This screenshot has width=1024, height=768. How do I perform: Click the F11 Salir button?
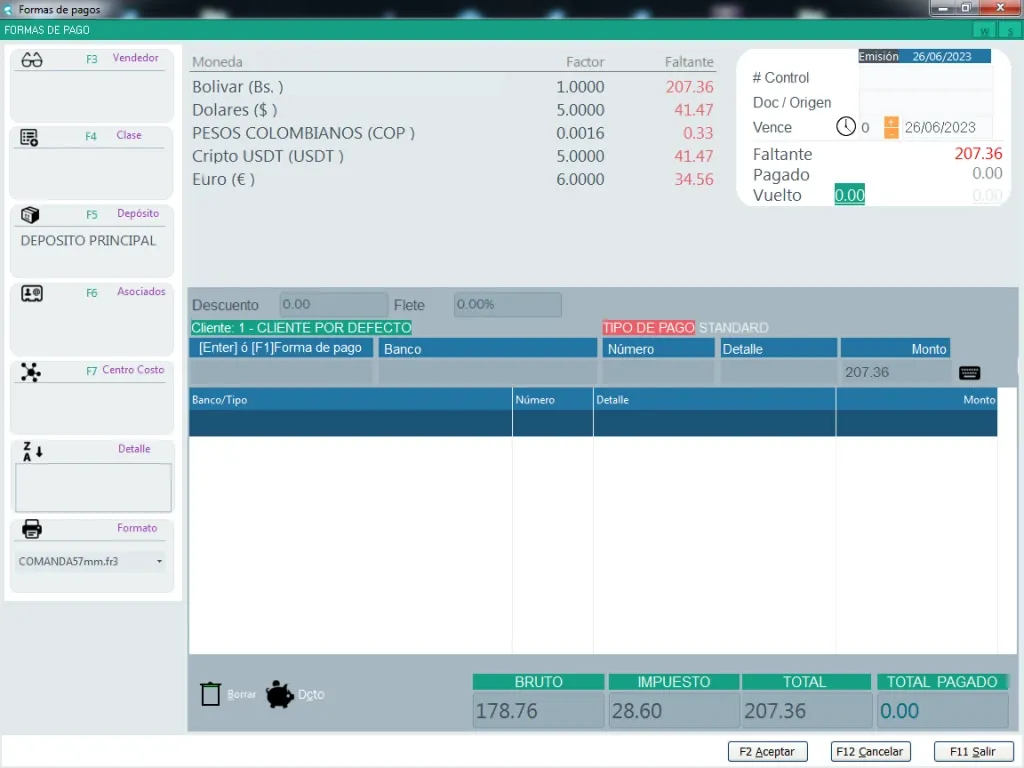click(973, 751)
